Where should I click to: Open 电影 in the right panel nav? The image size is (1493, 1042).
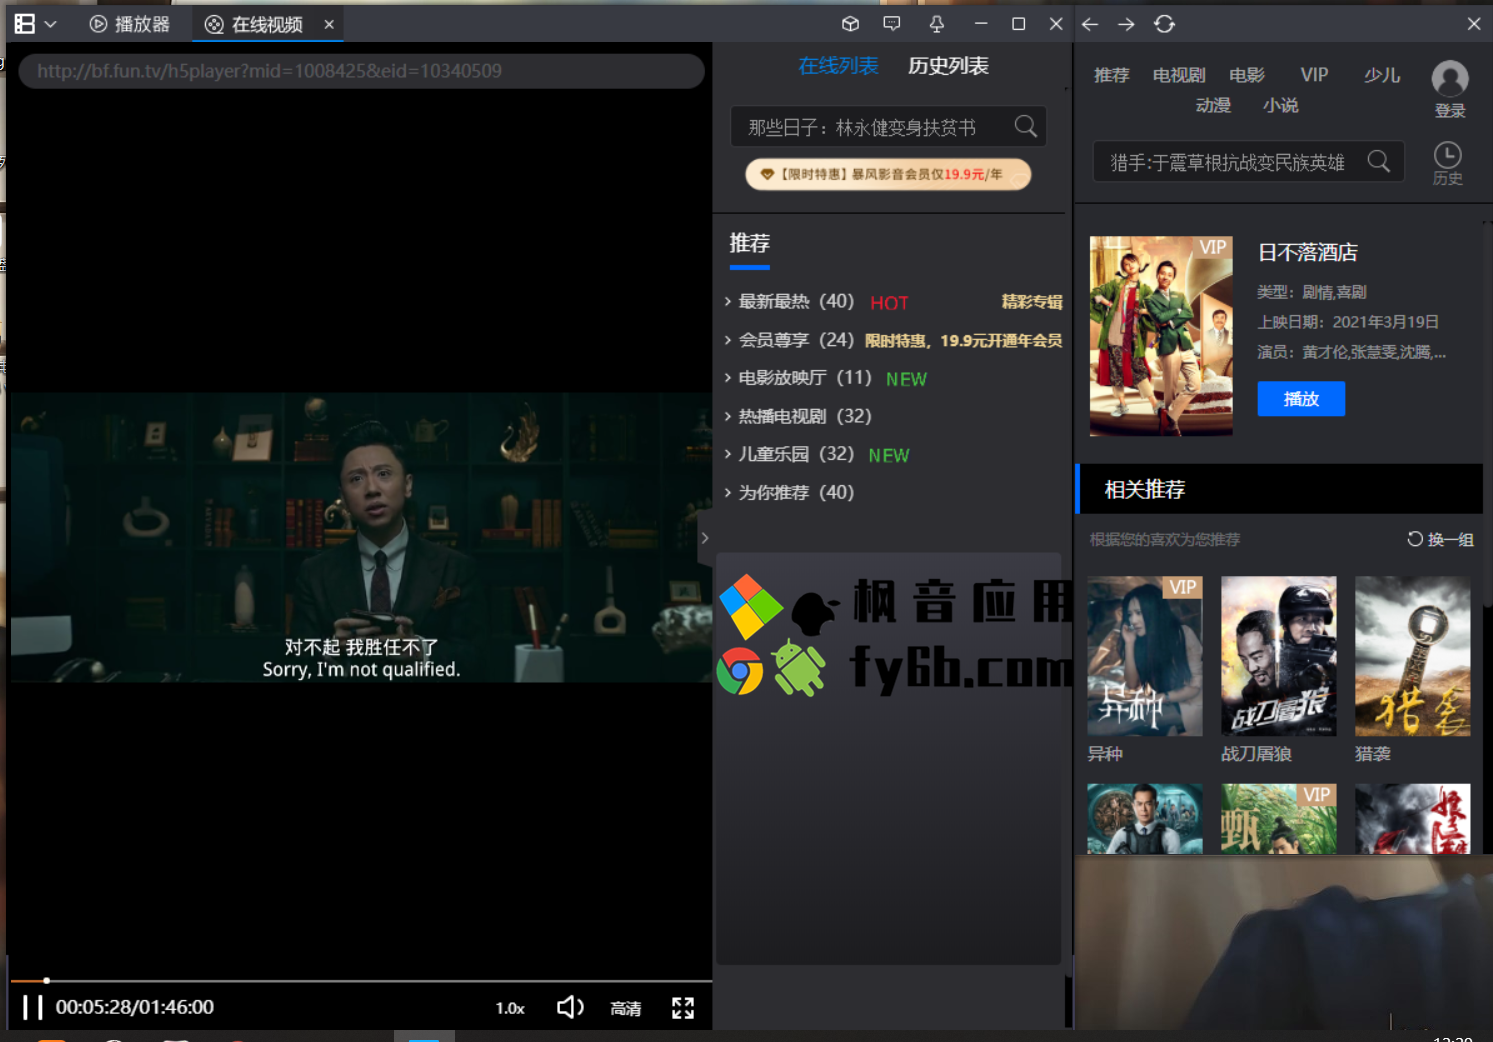1247,75
